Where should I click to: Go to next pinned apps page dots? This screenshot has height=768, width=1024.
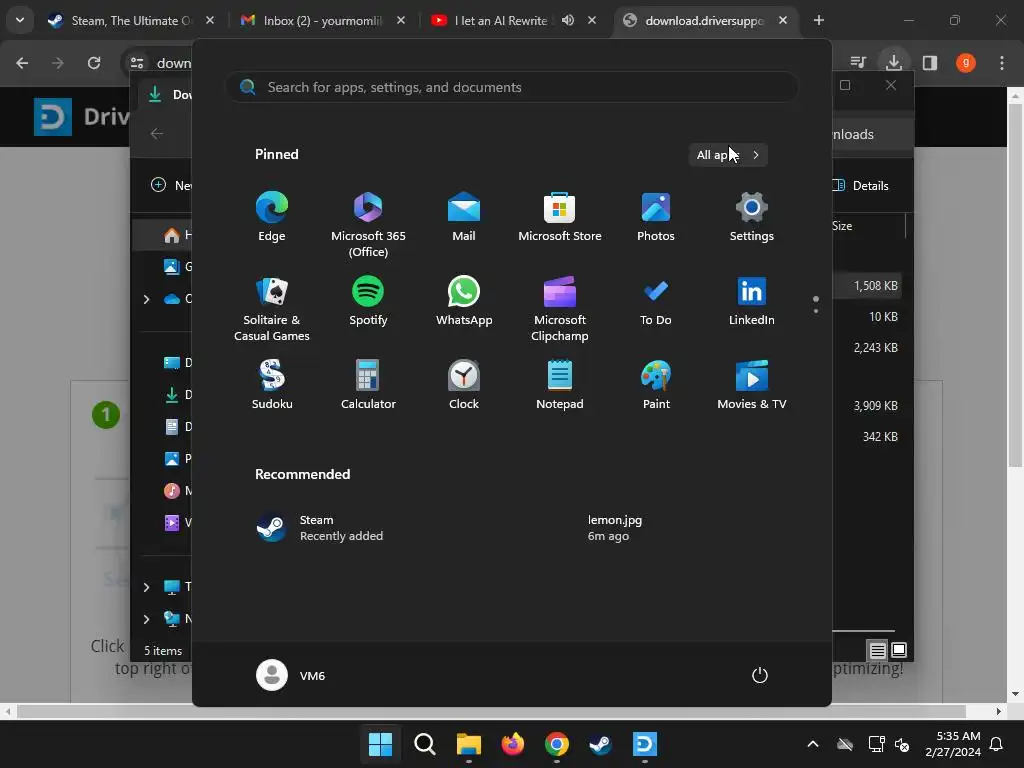[x=816, y=305]
